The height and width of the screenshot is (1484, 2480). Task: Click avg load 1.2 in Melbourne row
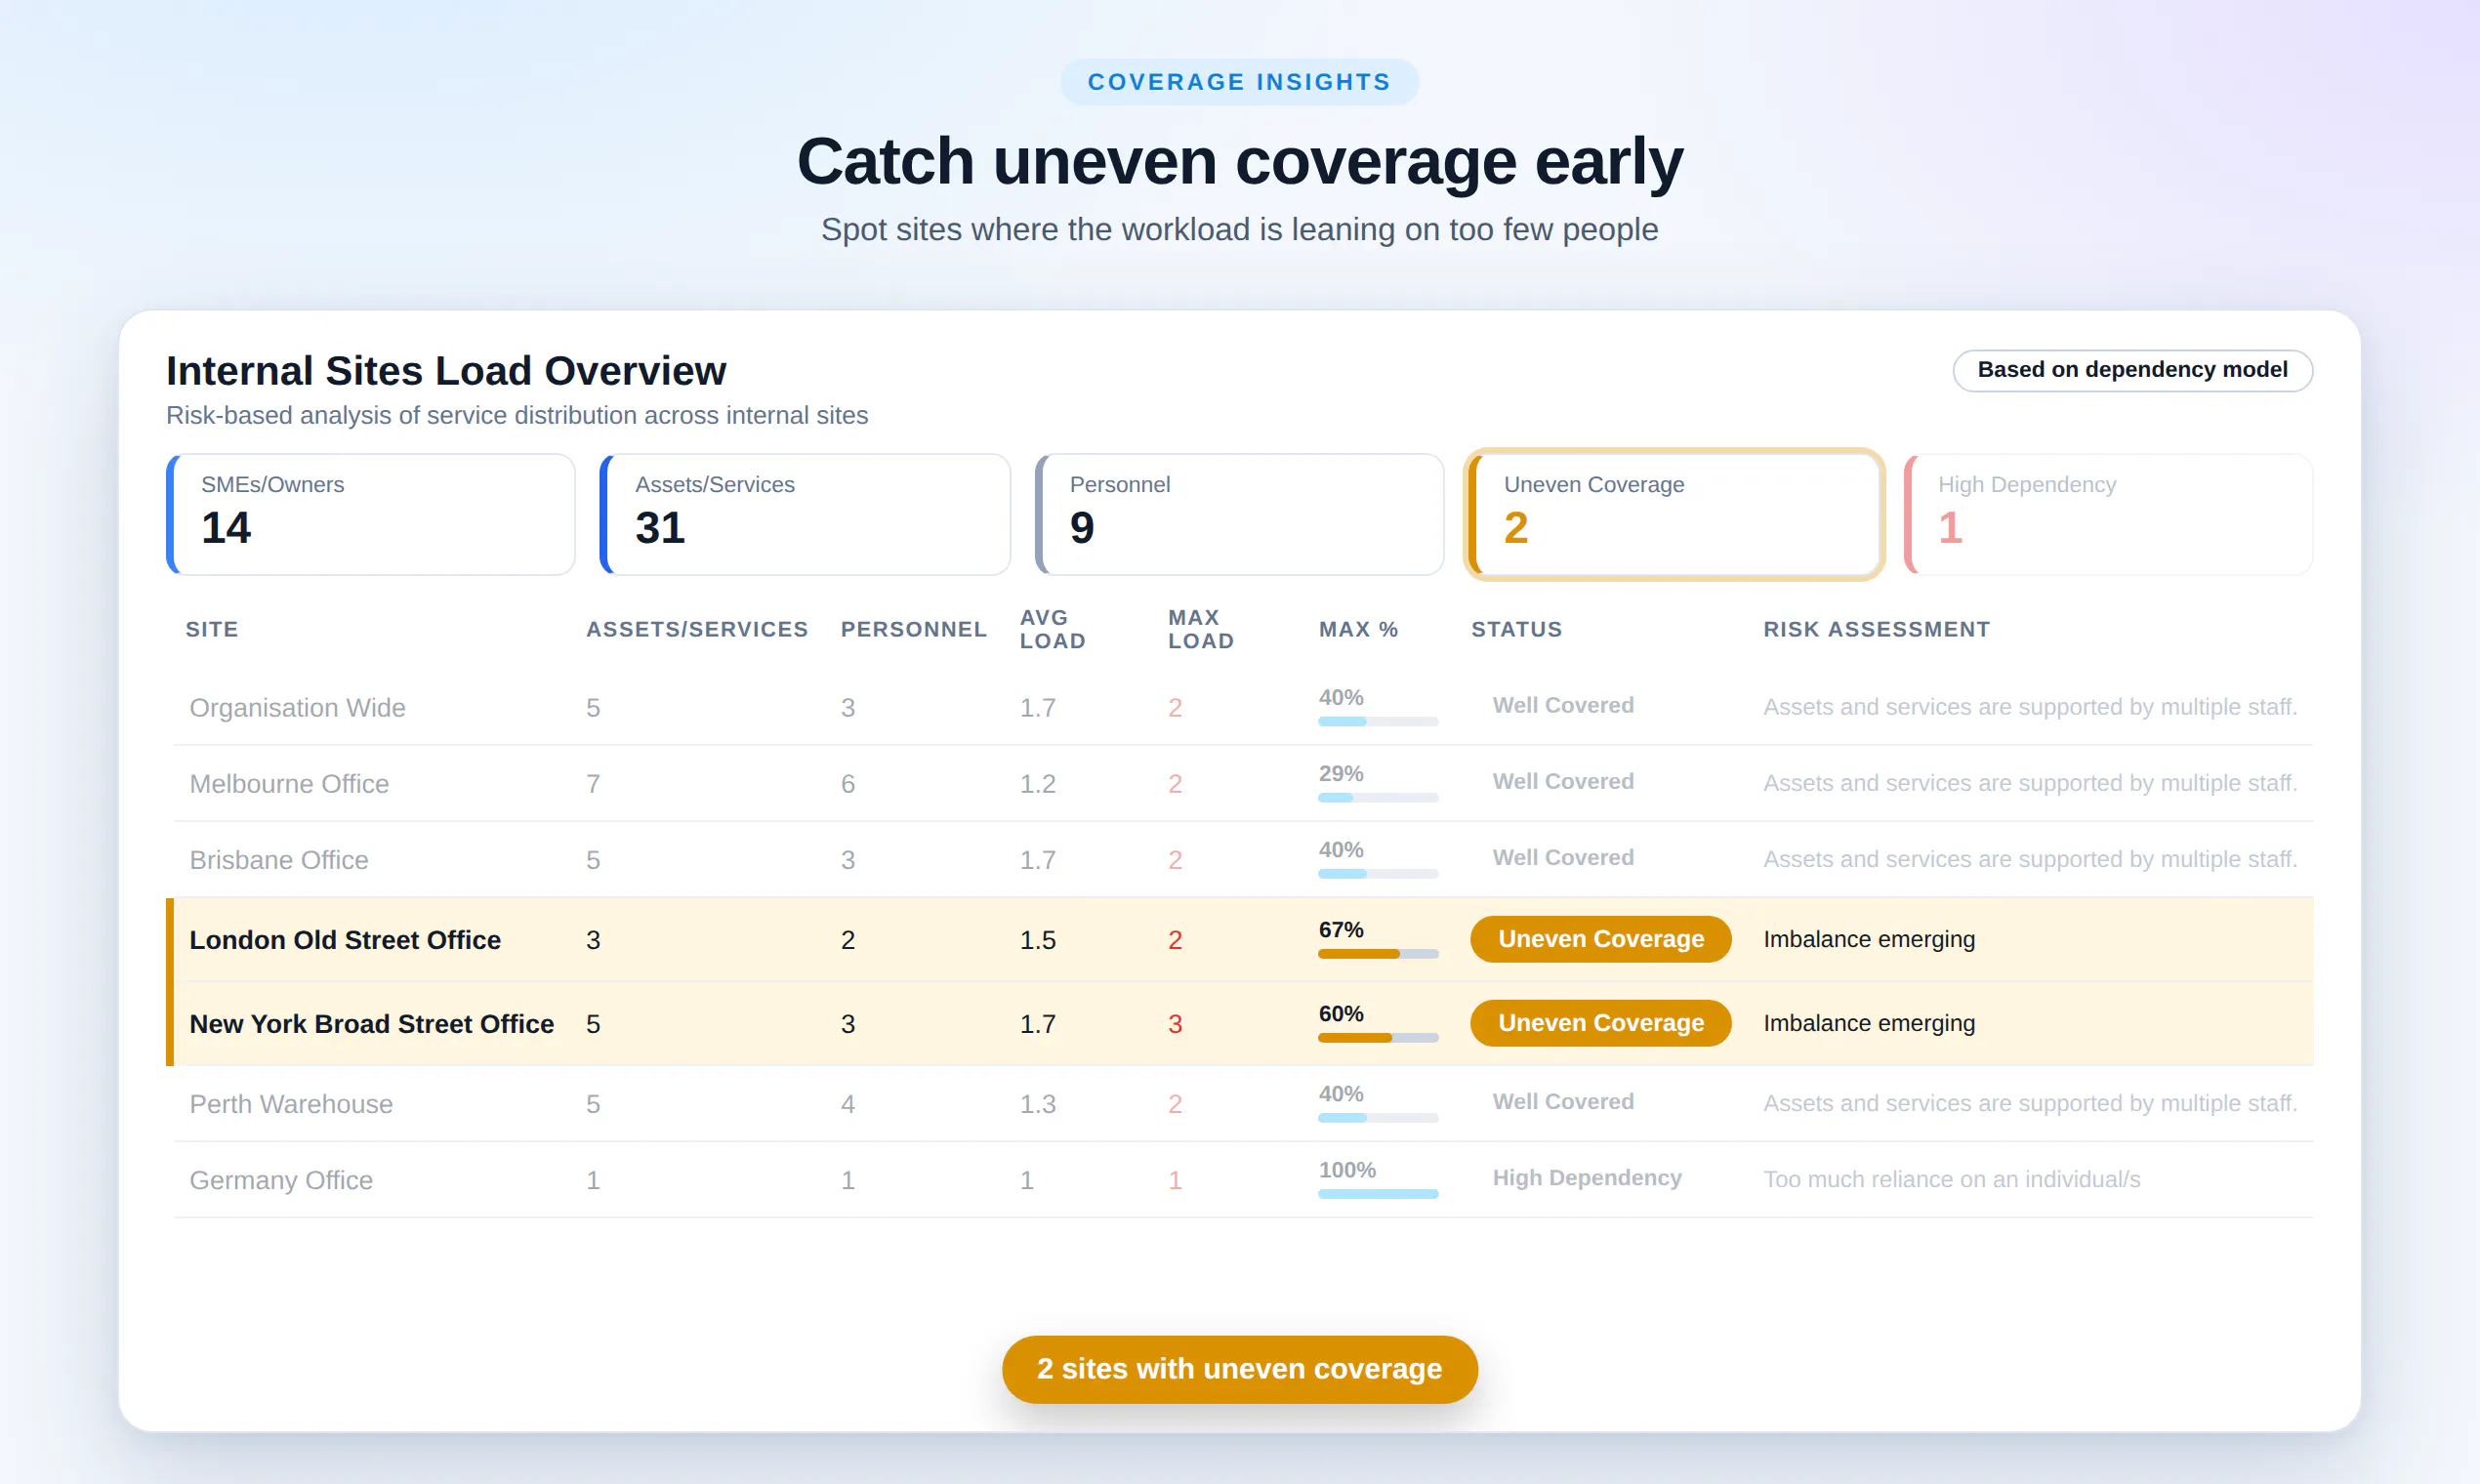click(1037, 783)
